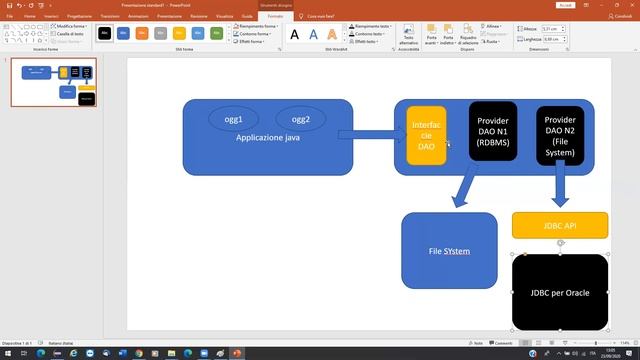The width and height of the screenshot is (640, 360).
Task: Click the tell-me lightbulb search box
Action: [x=317, y=16]
